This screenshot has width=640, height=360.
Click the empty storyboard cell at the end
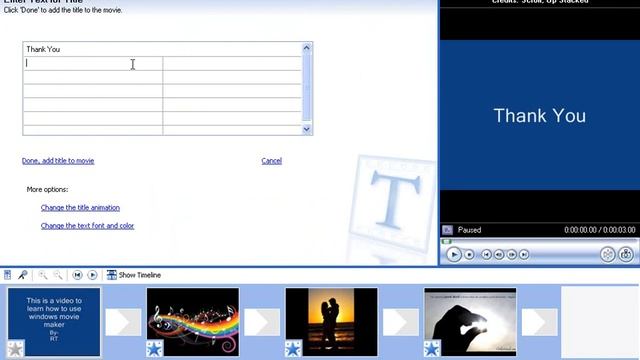[600, 322]
